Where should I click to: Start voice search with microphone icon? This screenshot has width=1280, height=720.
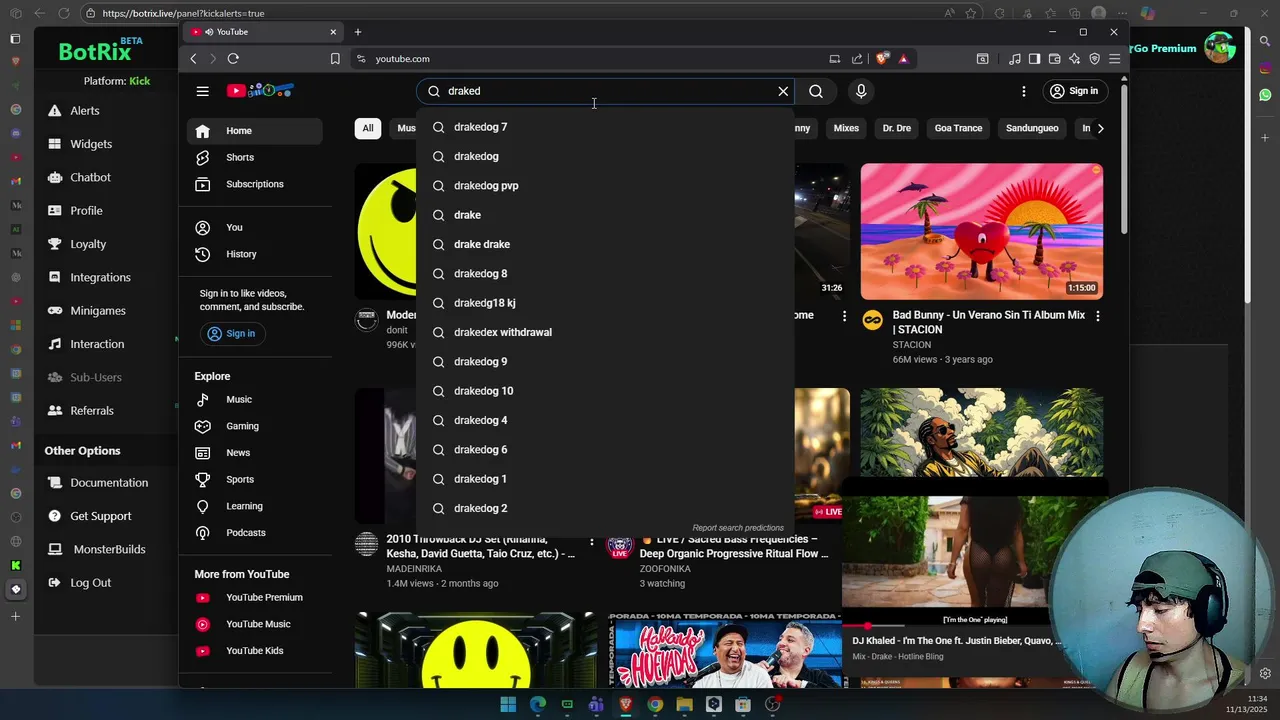[861, 91]
